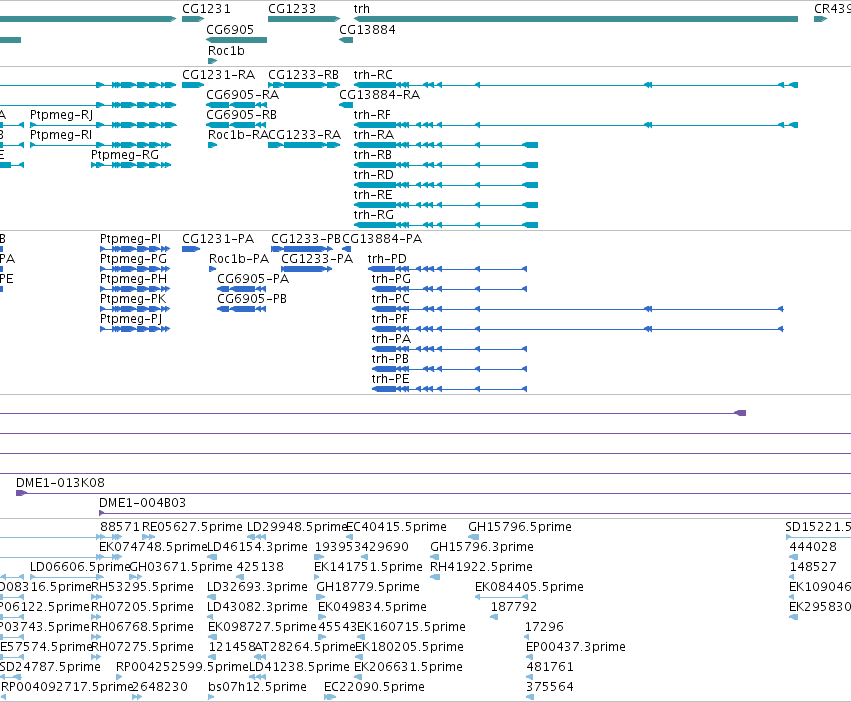The width and height of the screenshot is (851, 702).
Task: Select protein Ptpmeg-PI label
Action: (x=130, y=239)
